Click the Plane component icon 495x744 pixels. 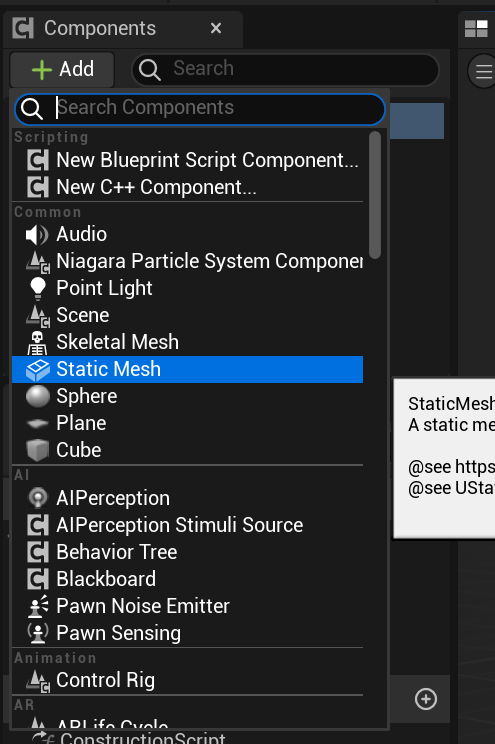click(37, 423)
